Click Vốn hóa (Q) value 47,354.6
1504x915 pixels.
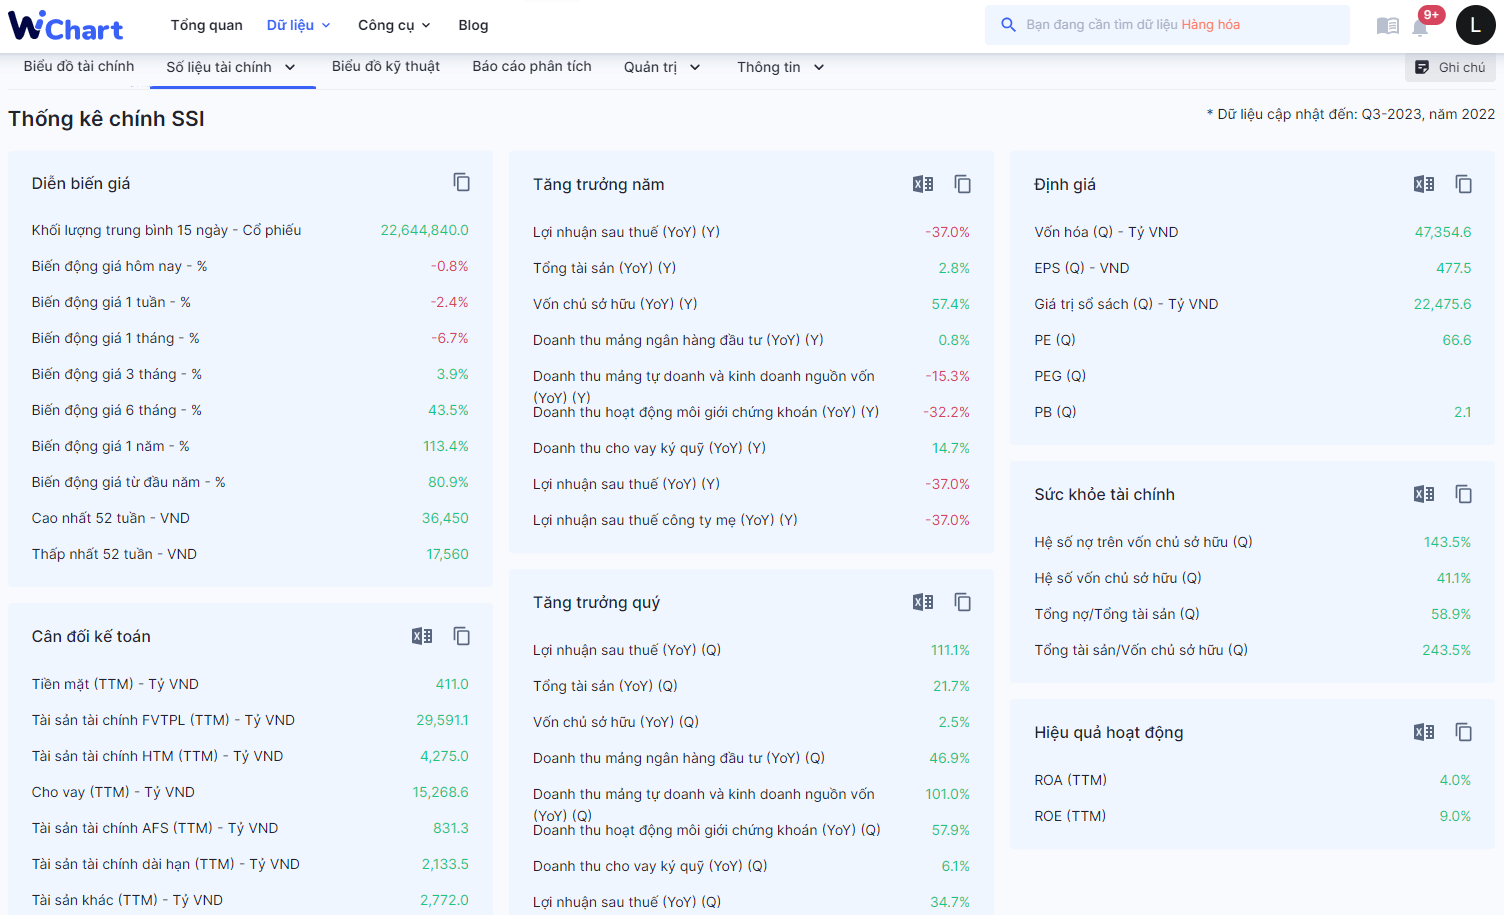1442,232
